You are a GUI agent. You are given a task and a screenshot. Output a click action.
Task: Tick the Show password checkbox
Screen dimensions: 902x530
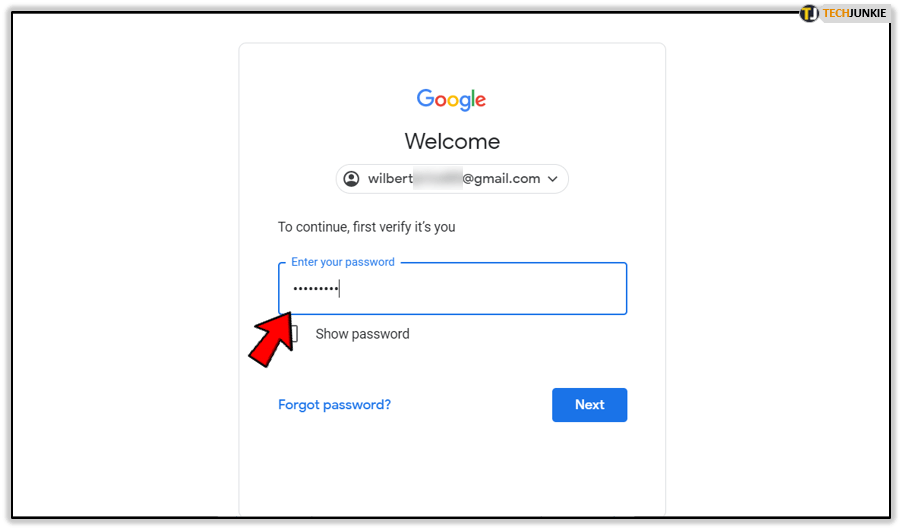pyautogui.click(x=295, y=334)
